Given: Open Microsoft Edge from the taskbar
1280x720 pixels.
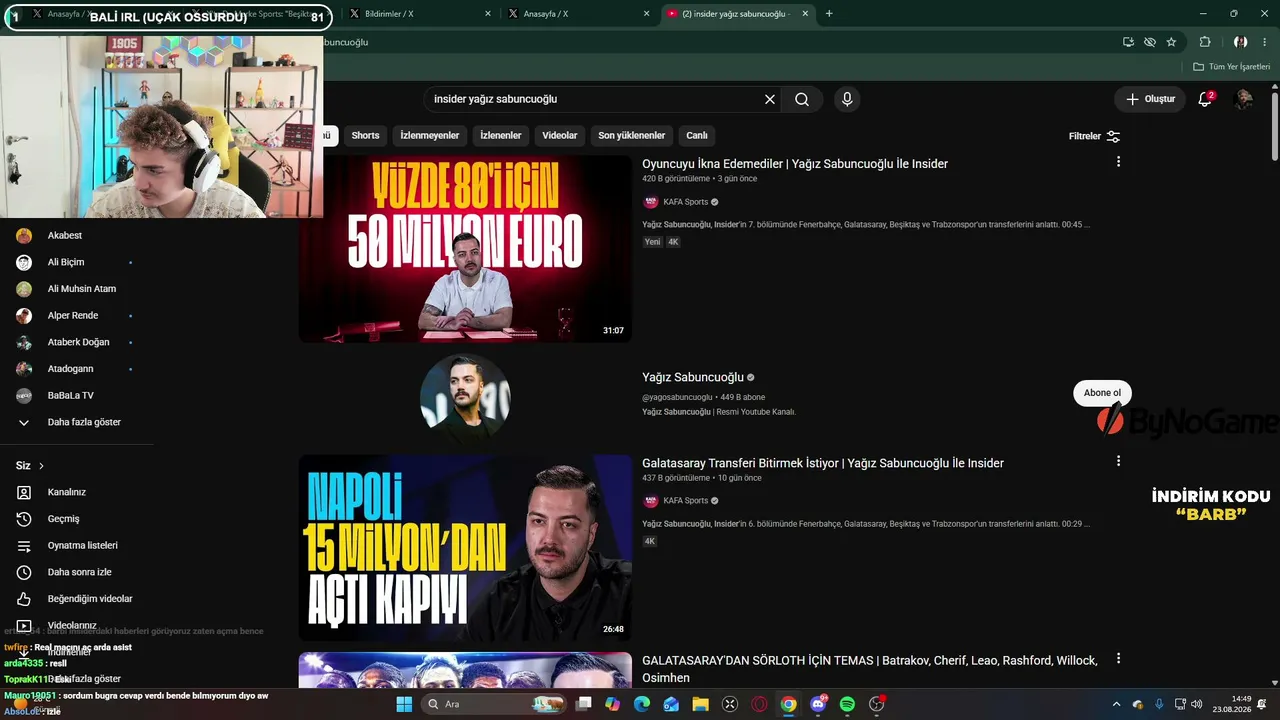Looking at the screenshot, I should (x=642, y=704).
